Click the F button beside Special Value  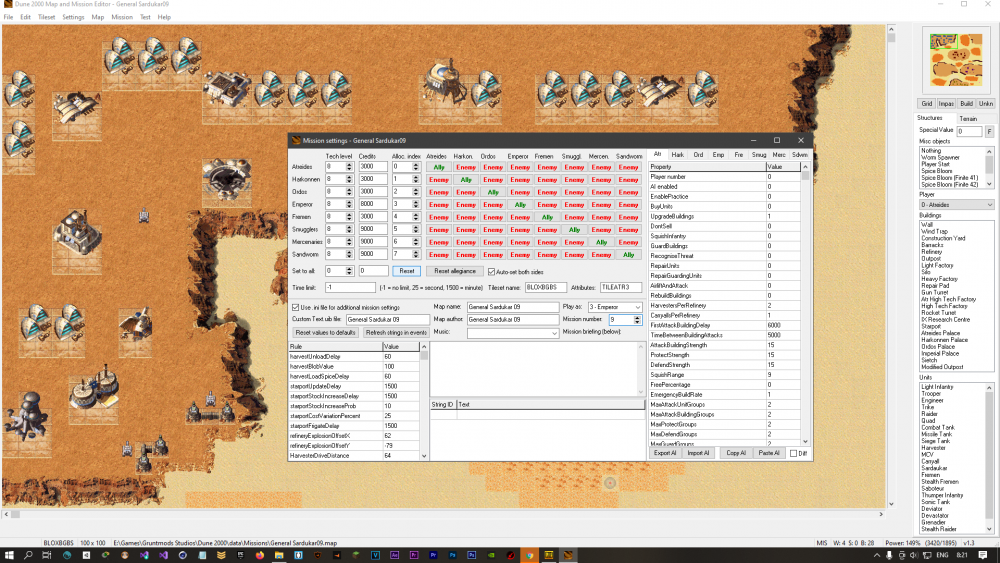click(x=989, y=131)
